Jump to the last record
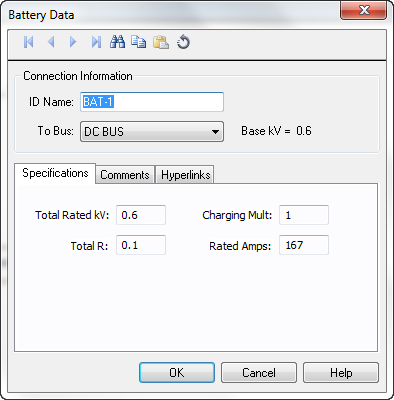The height and width of the screenshot is (400, 394). click(96, 42)
